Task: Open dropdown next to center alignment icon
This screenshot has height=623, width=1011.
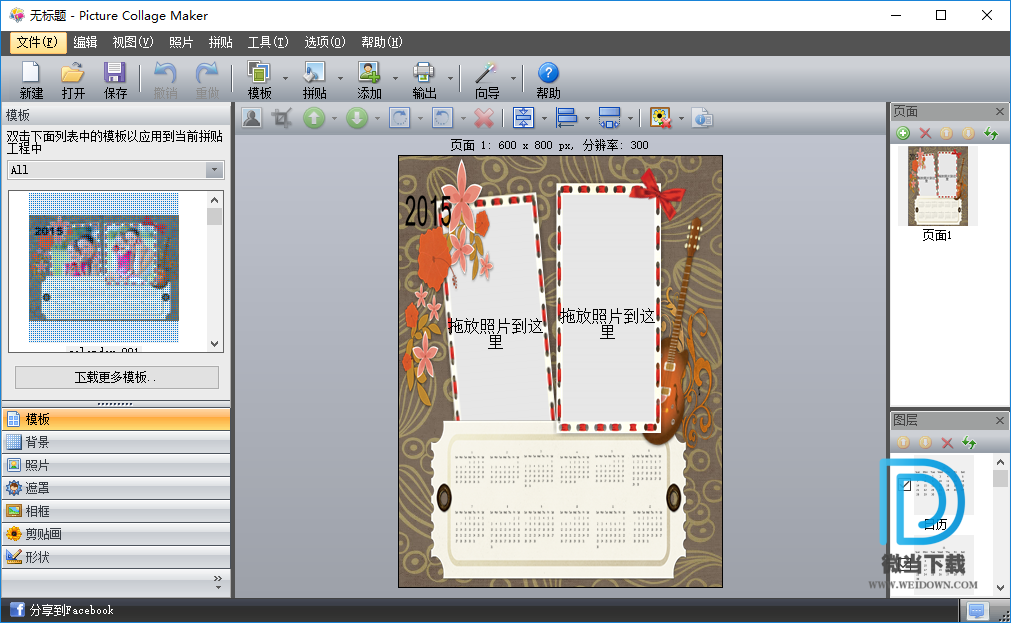Action: [x=545, y=118]
